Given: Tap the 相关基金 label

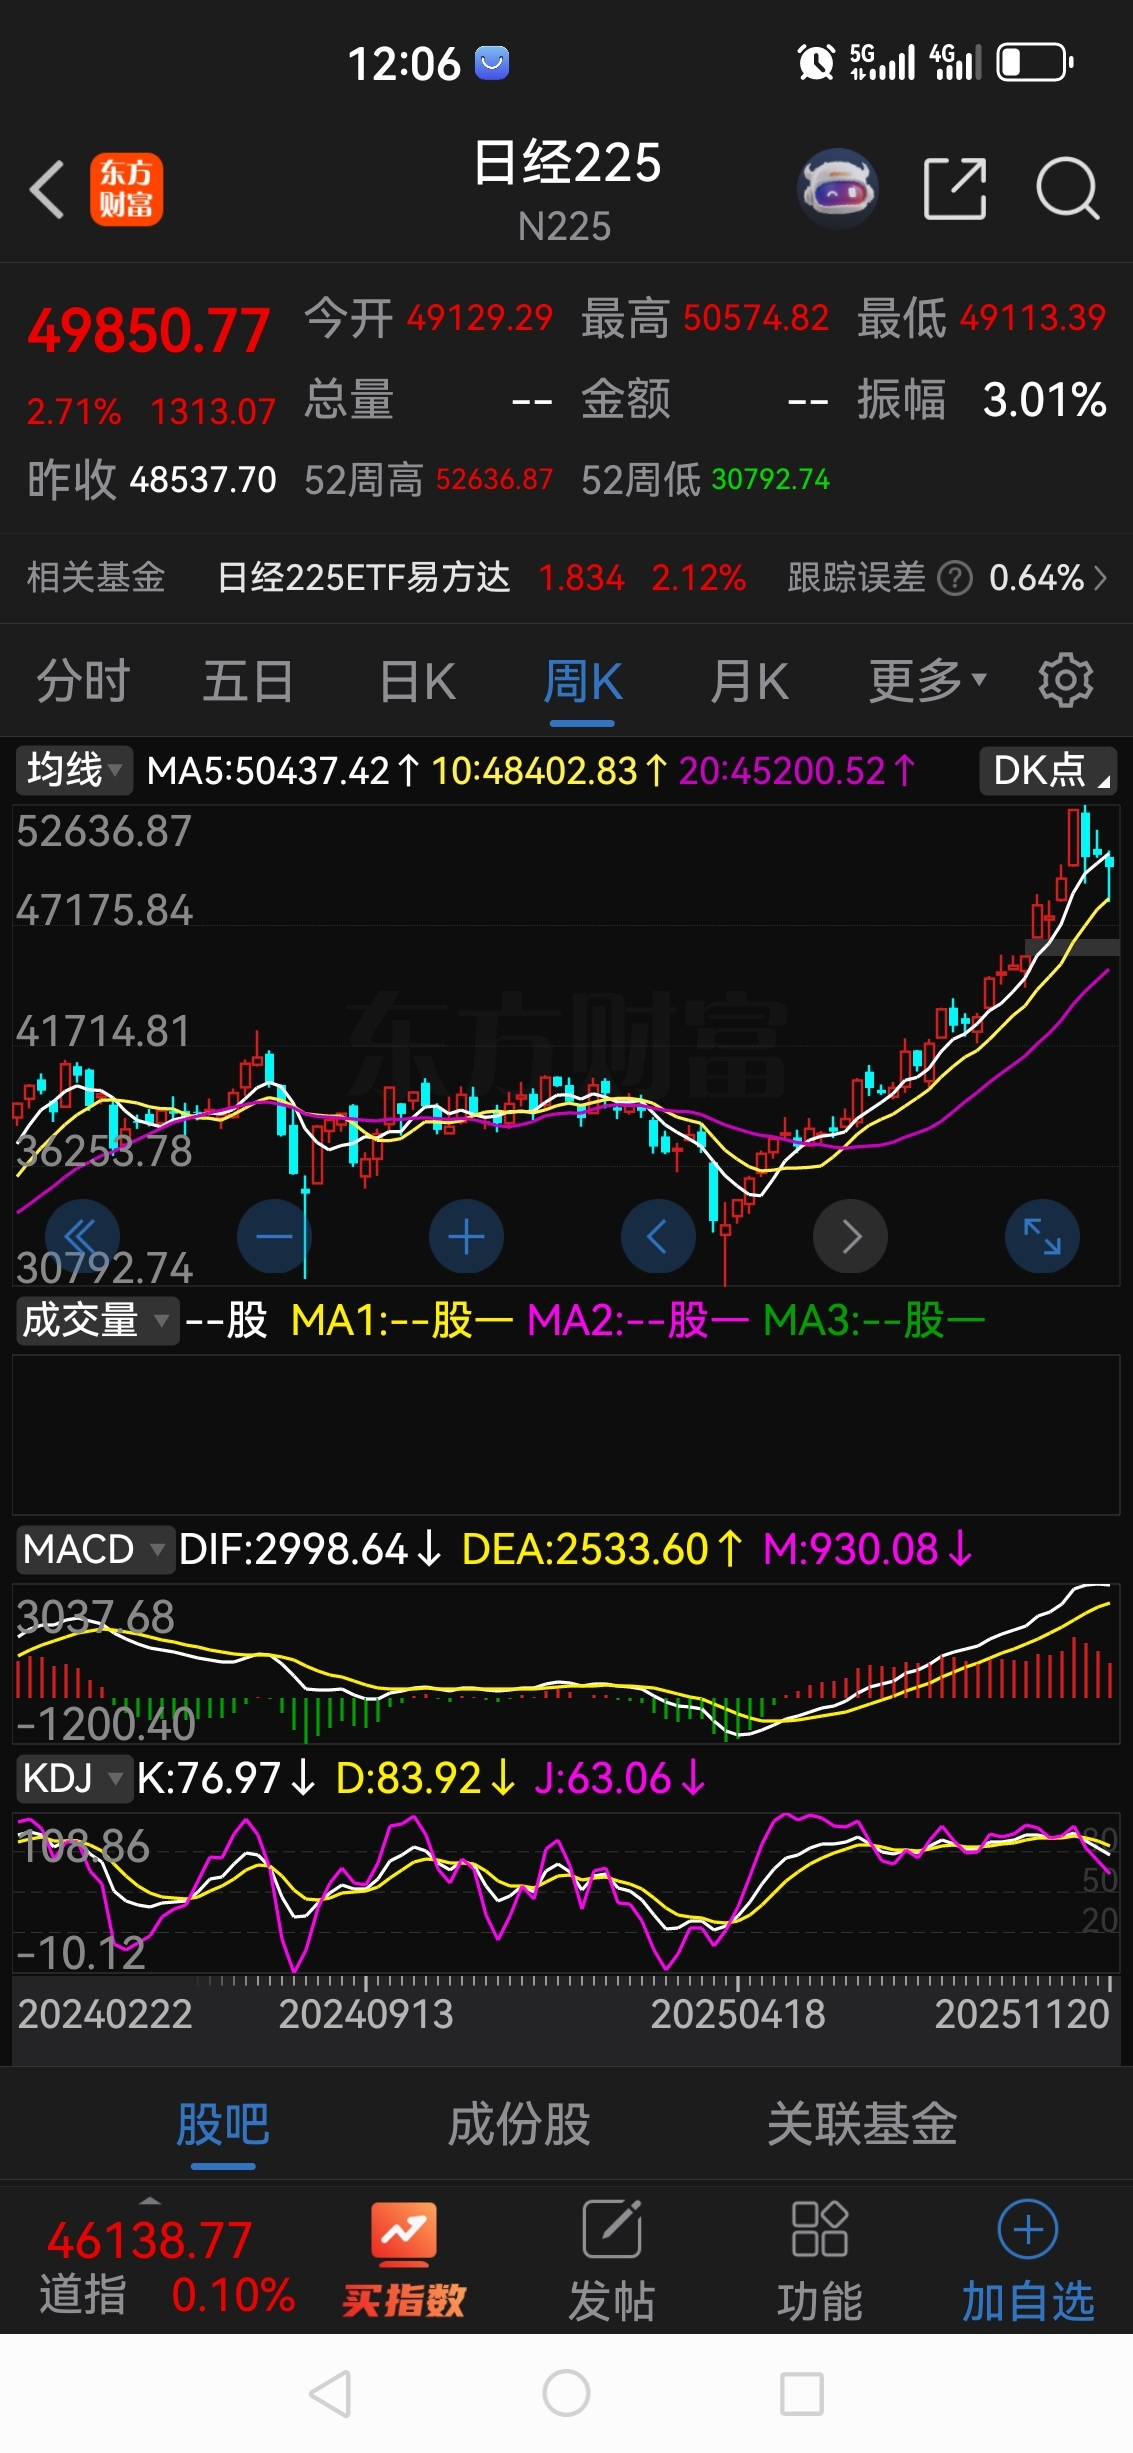Looking at the screenshot, I should click(x=96, y=578).
